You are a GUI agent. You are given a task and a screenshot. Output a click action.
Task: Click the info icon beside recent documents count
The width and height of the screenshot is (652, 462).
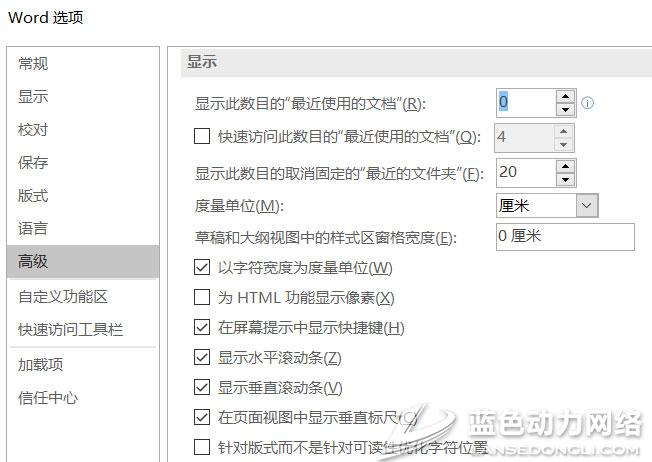point(587,103)
